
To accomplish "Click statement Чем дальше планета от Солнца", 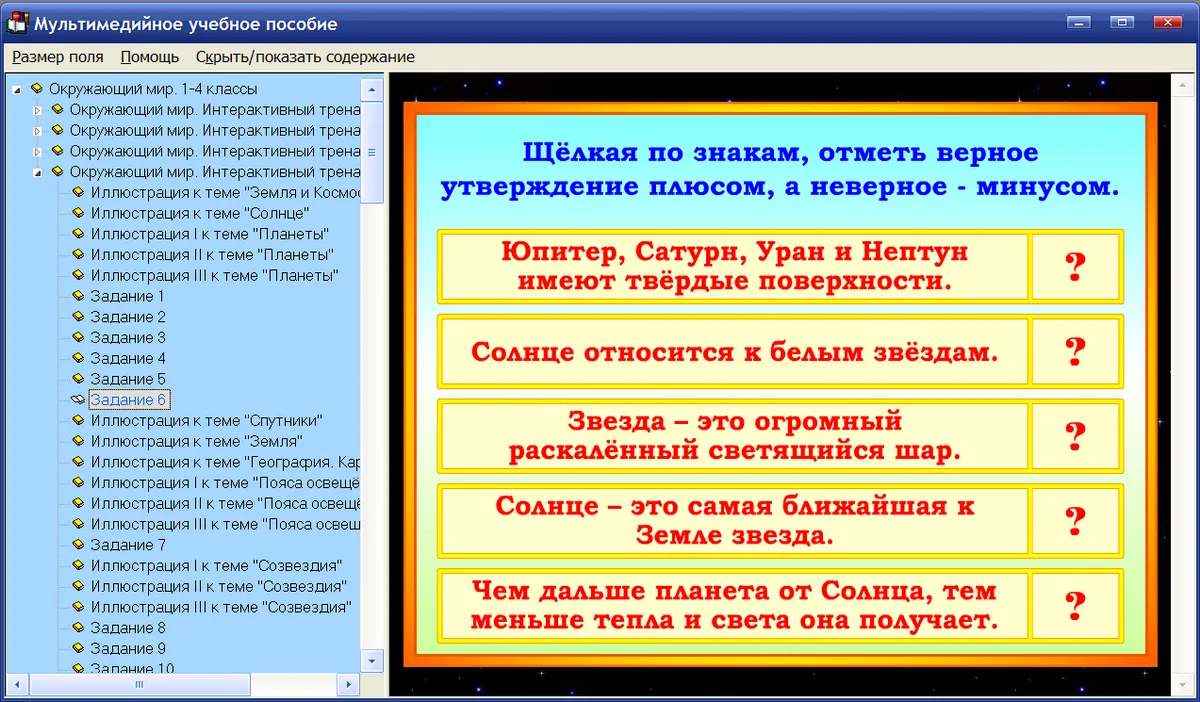I will pyautogui.click(x=734, y=606).
